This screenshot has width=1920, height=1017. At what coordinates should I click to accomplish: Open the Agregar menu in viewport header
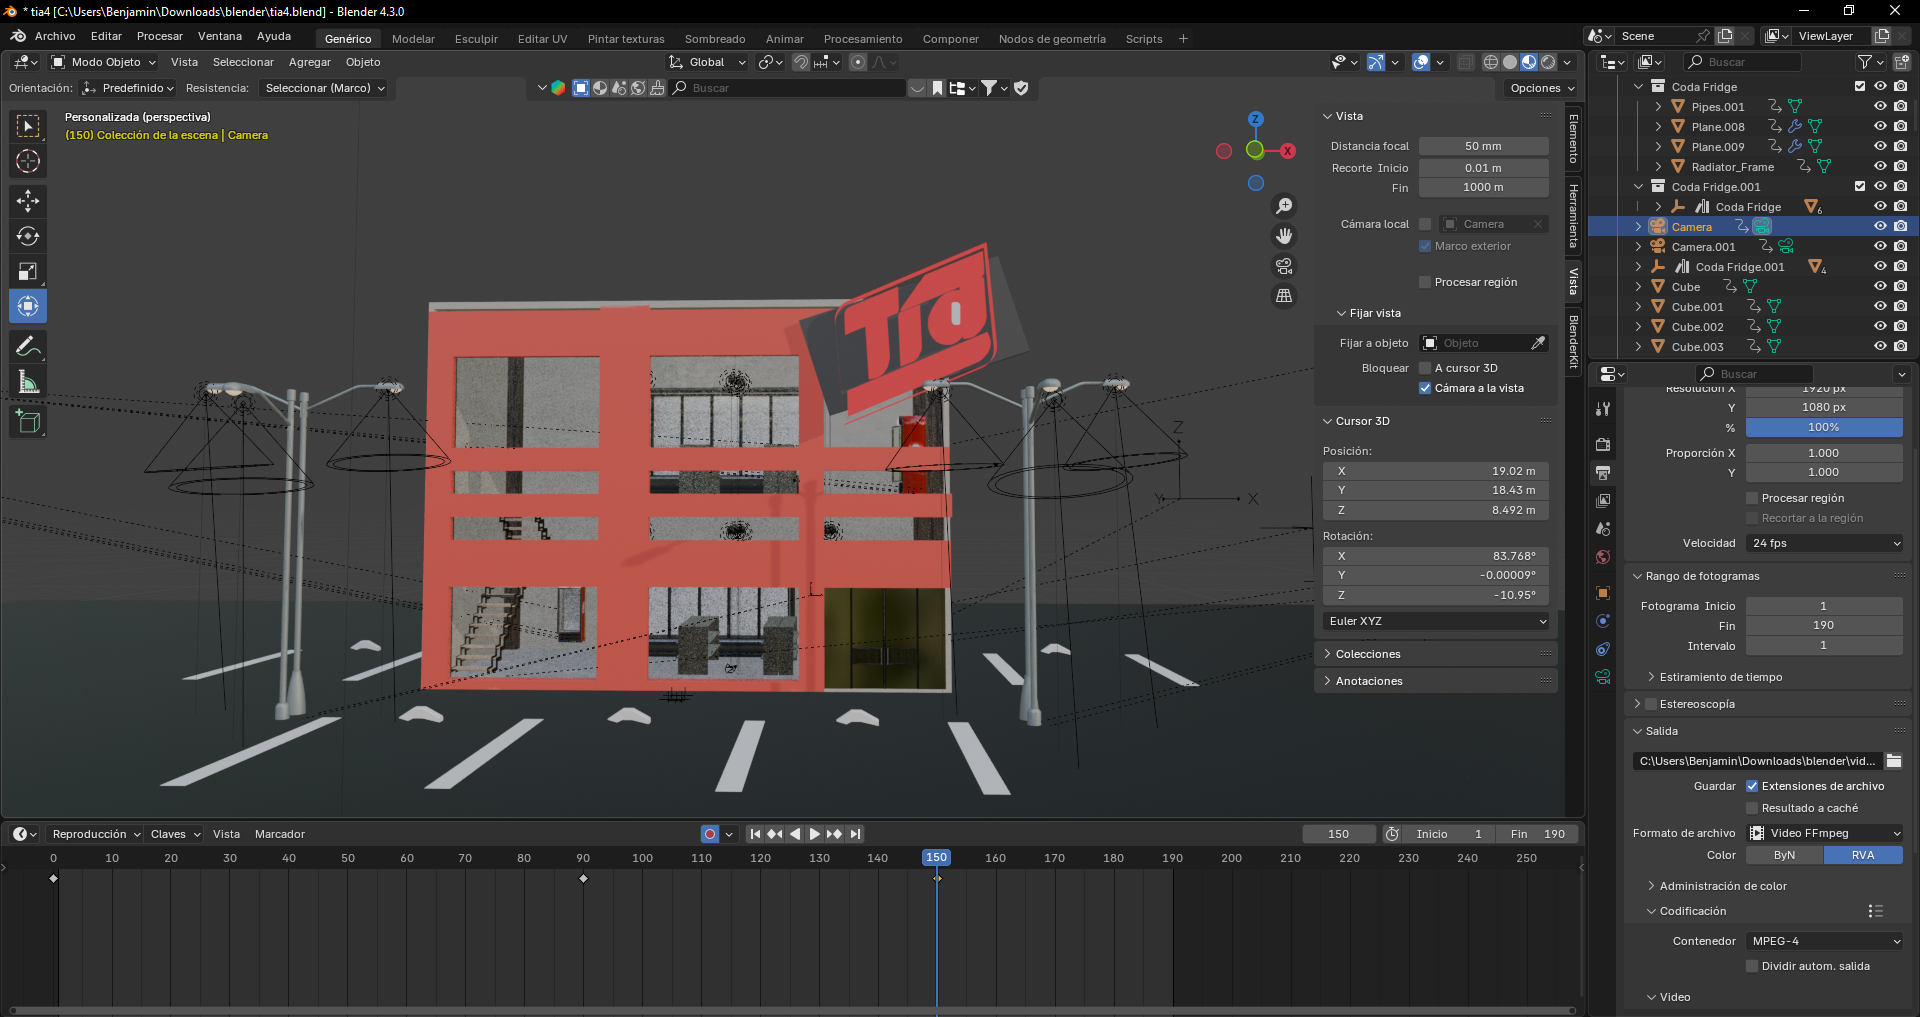coord(309,62)
